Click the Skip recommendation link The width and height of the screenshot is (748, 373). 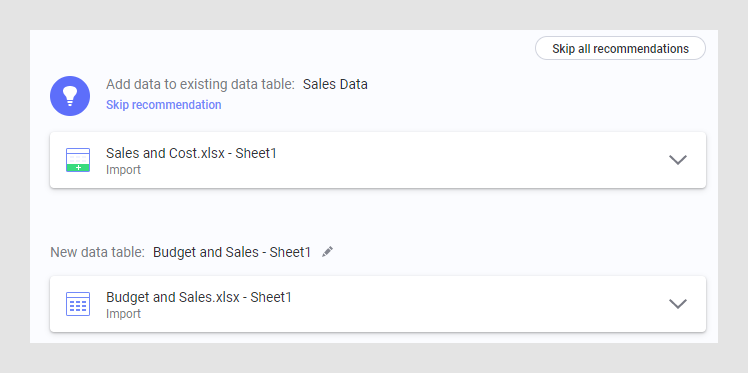(x=164, y=105)
